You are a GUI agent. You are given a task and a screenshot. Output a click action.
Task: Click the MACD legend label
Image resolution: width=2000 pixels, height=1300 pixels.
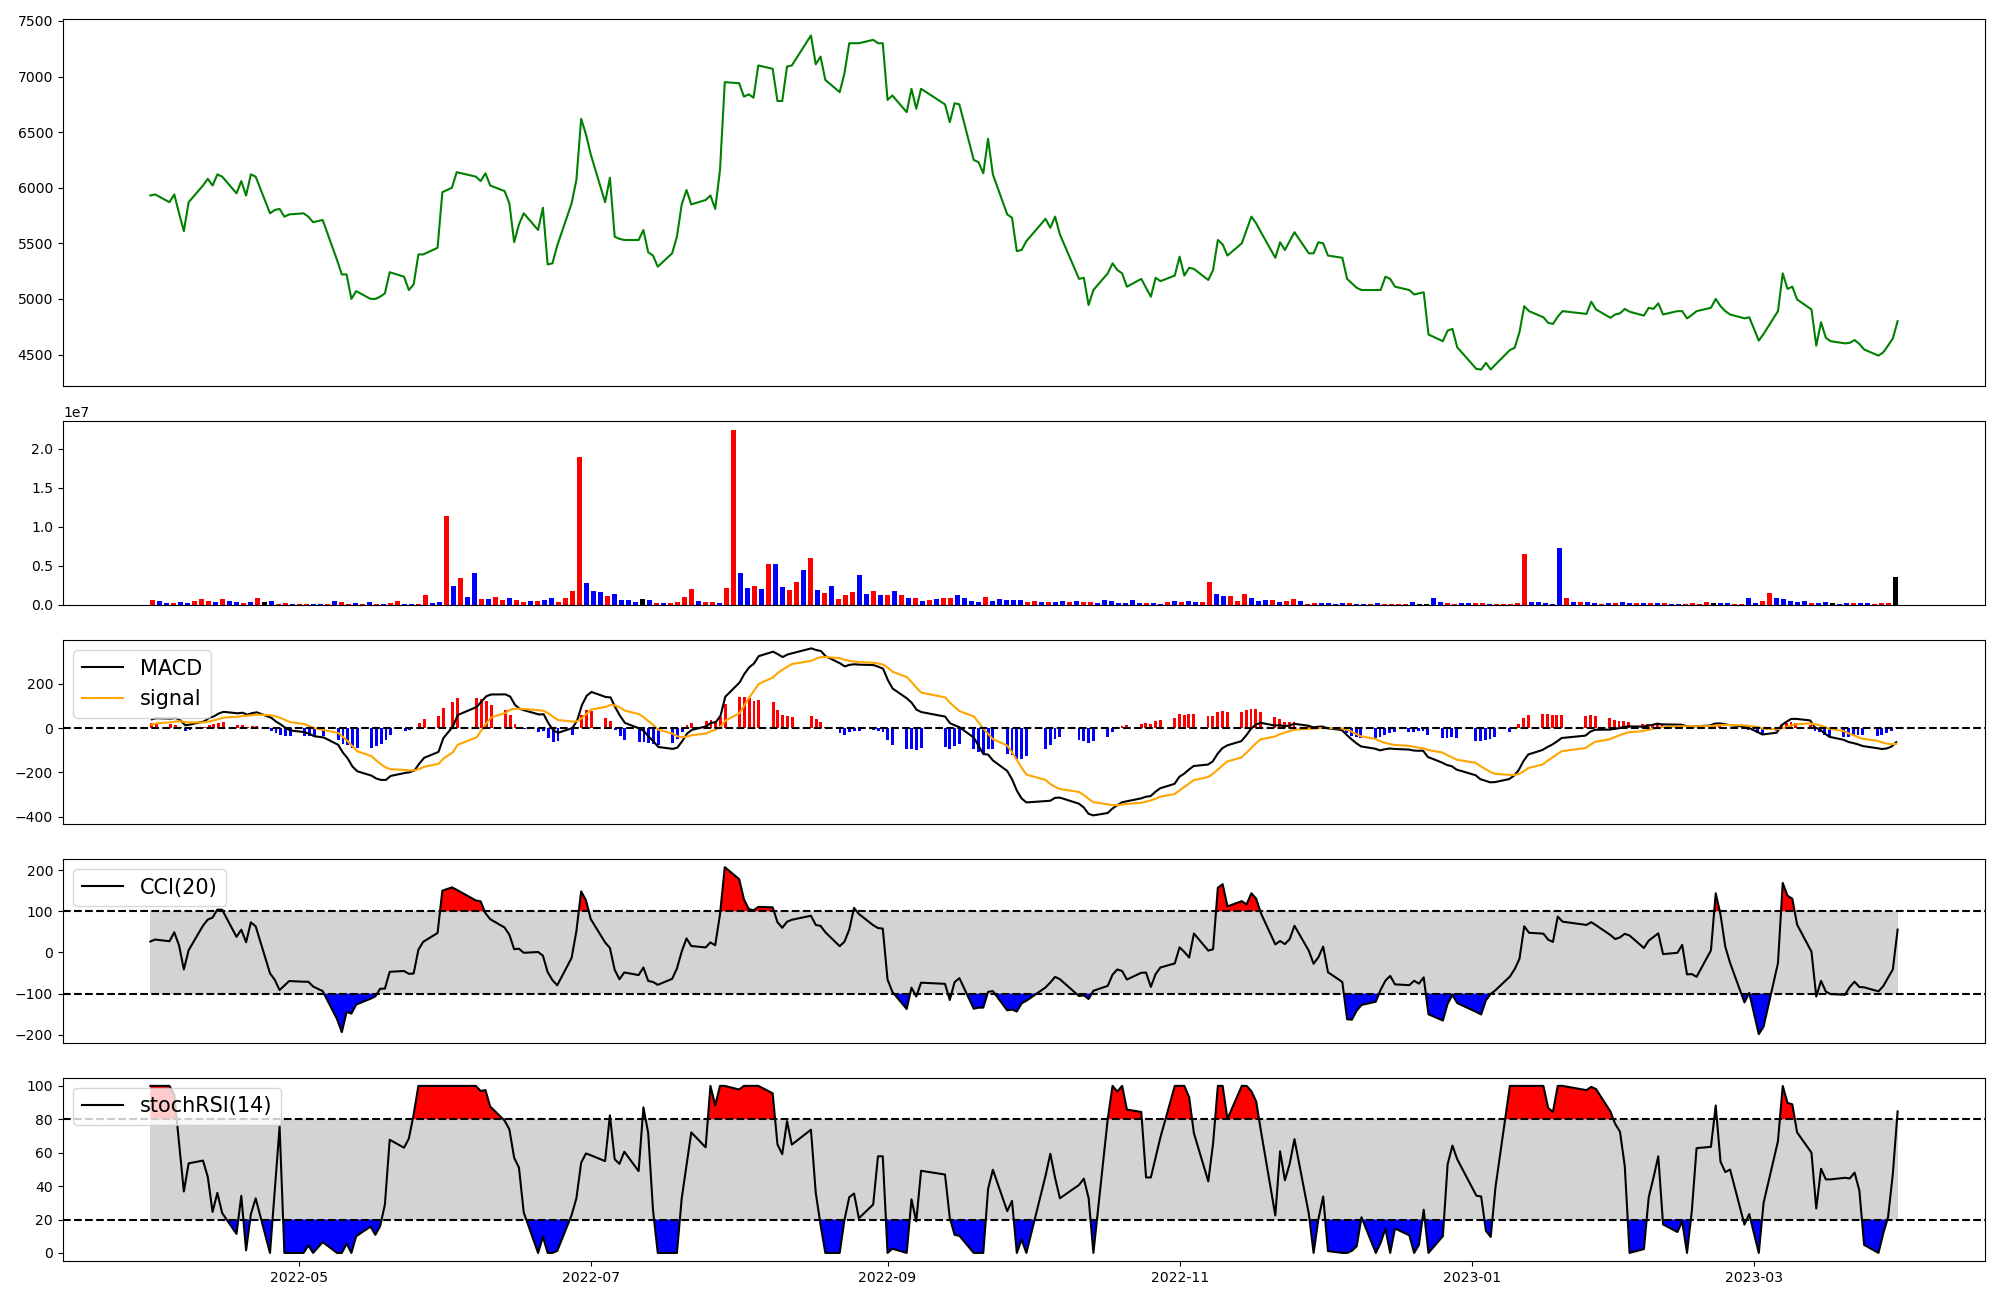point(170,668)
